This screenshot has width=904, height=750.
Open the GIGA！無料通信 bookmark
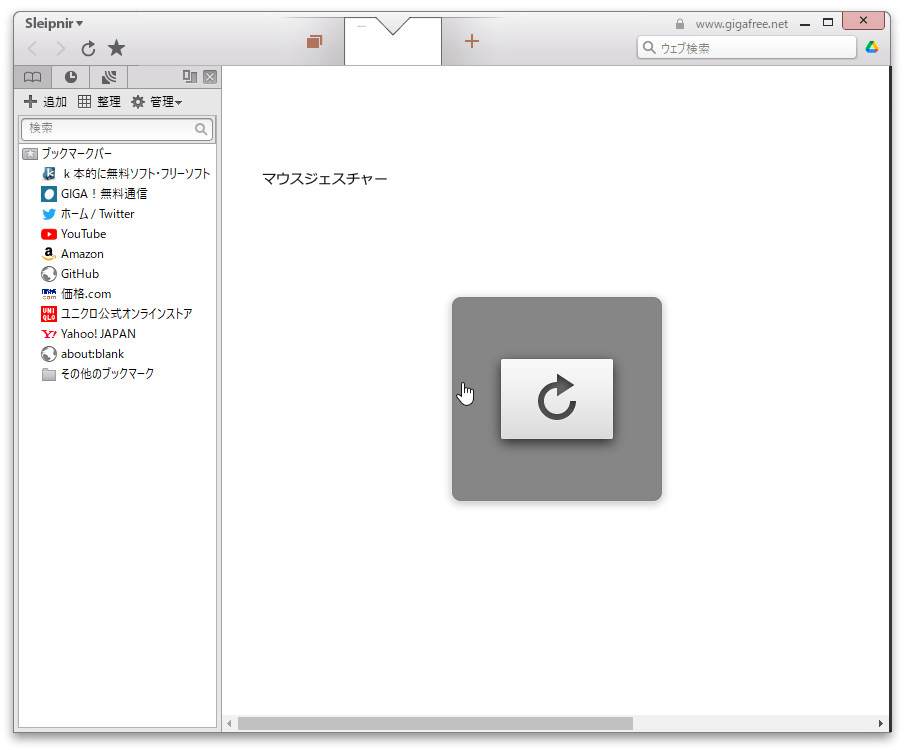(x=94, y=194)
